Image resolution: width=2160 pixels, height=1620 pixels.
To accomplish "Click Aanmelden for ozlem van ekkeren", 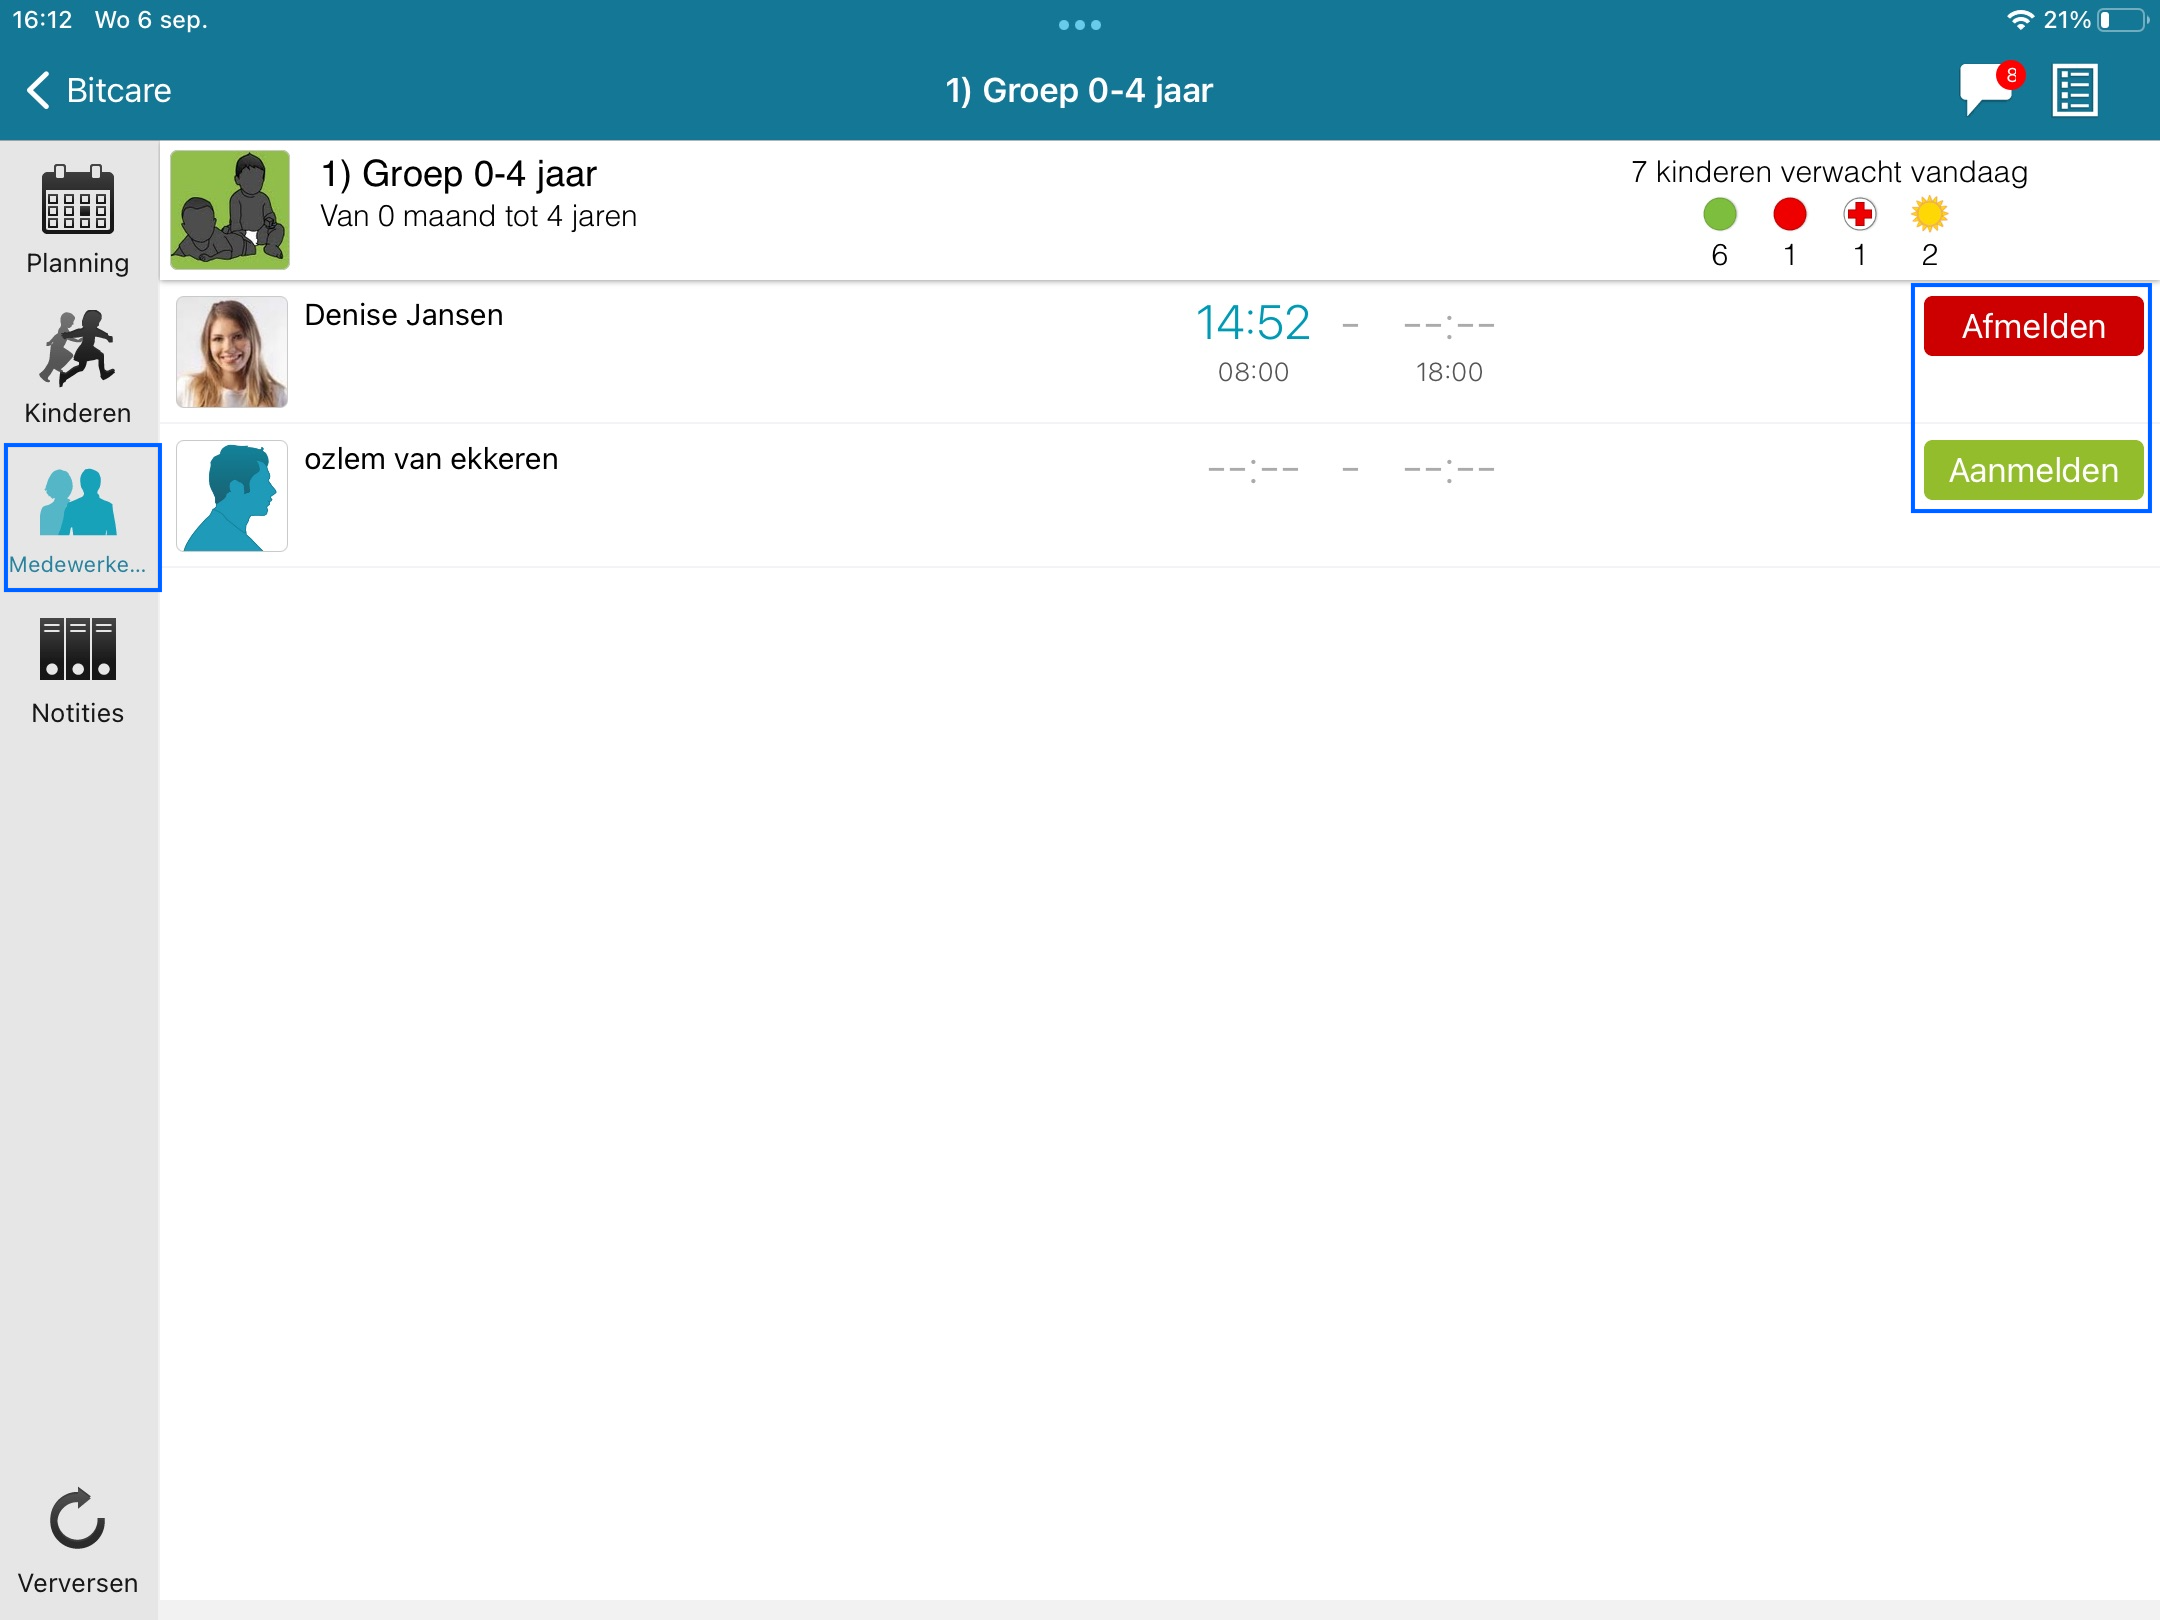I will tap(2033, 470).
